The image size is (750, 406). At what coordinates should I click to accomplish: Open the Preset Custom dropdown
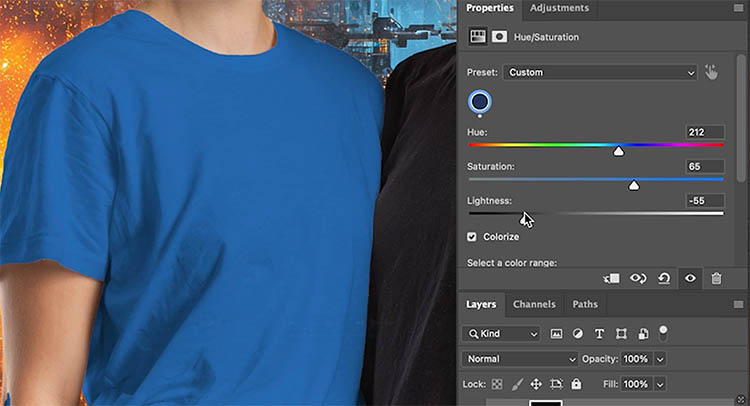click(x=600, y=73)
